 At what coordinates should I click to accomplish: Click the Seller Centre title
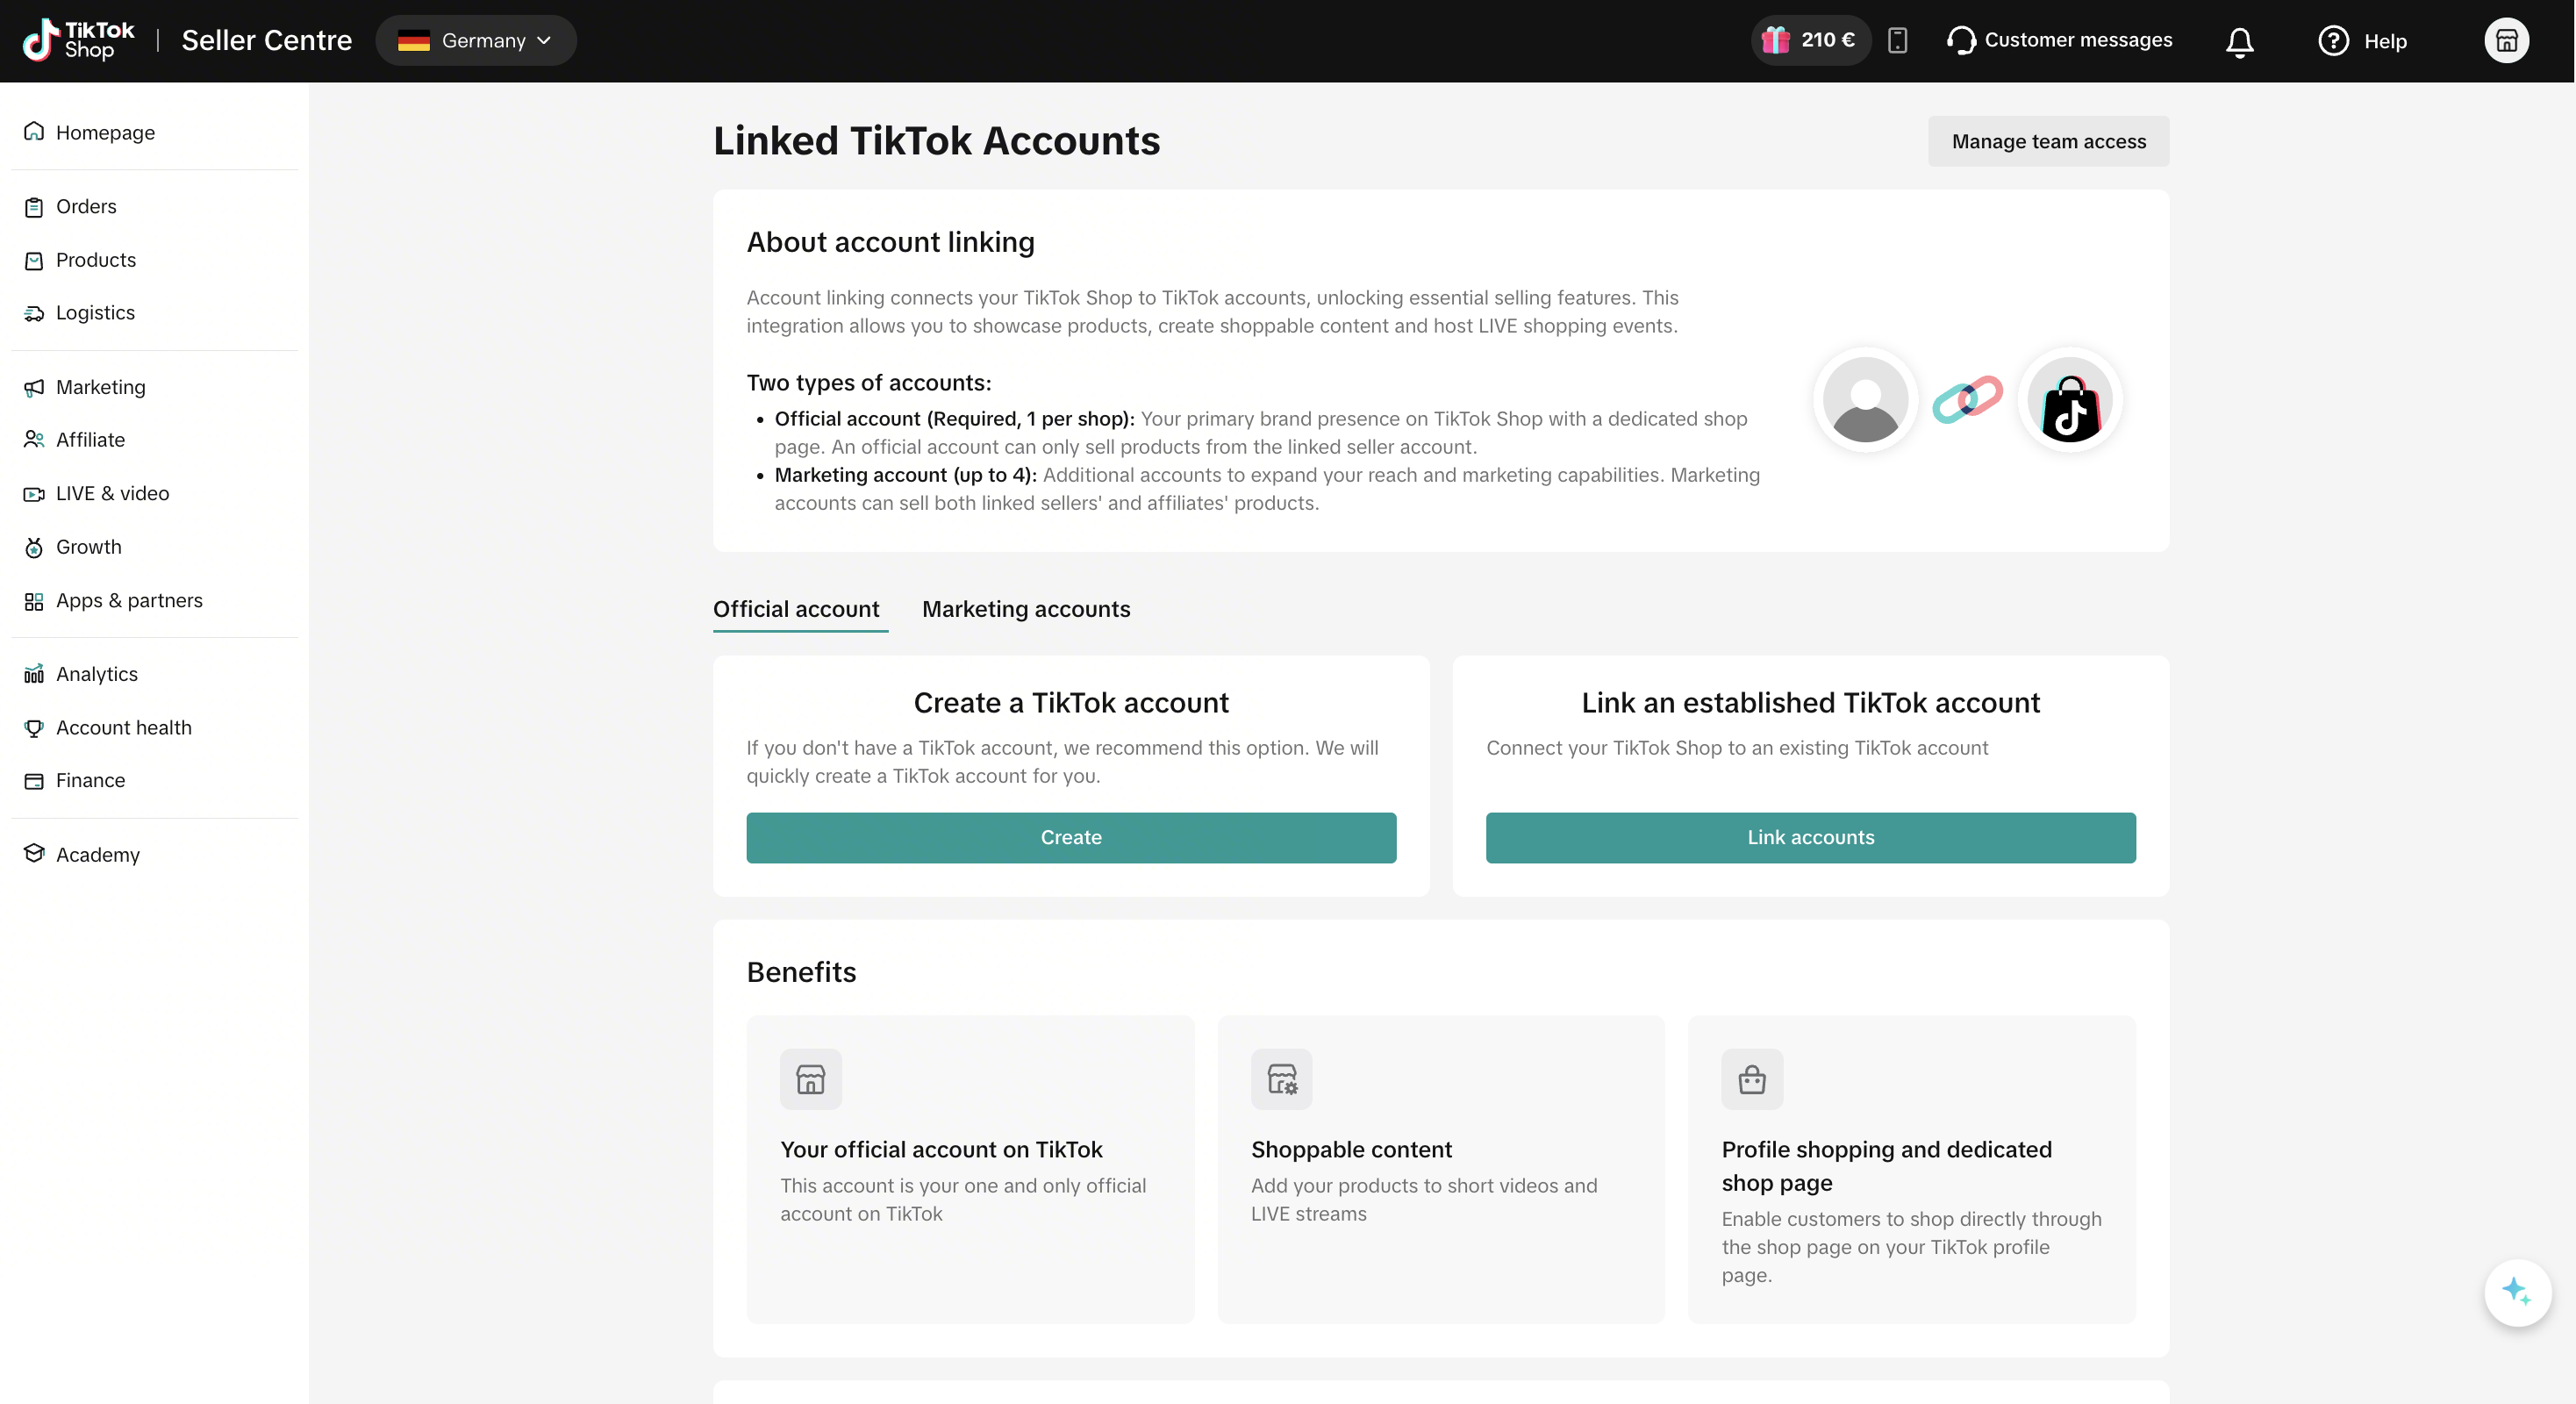tap(266, 40)
